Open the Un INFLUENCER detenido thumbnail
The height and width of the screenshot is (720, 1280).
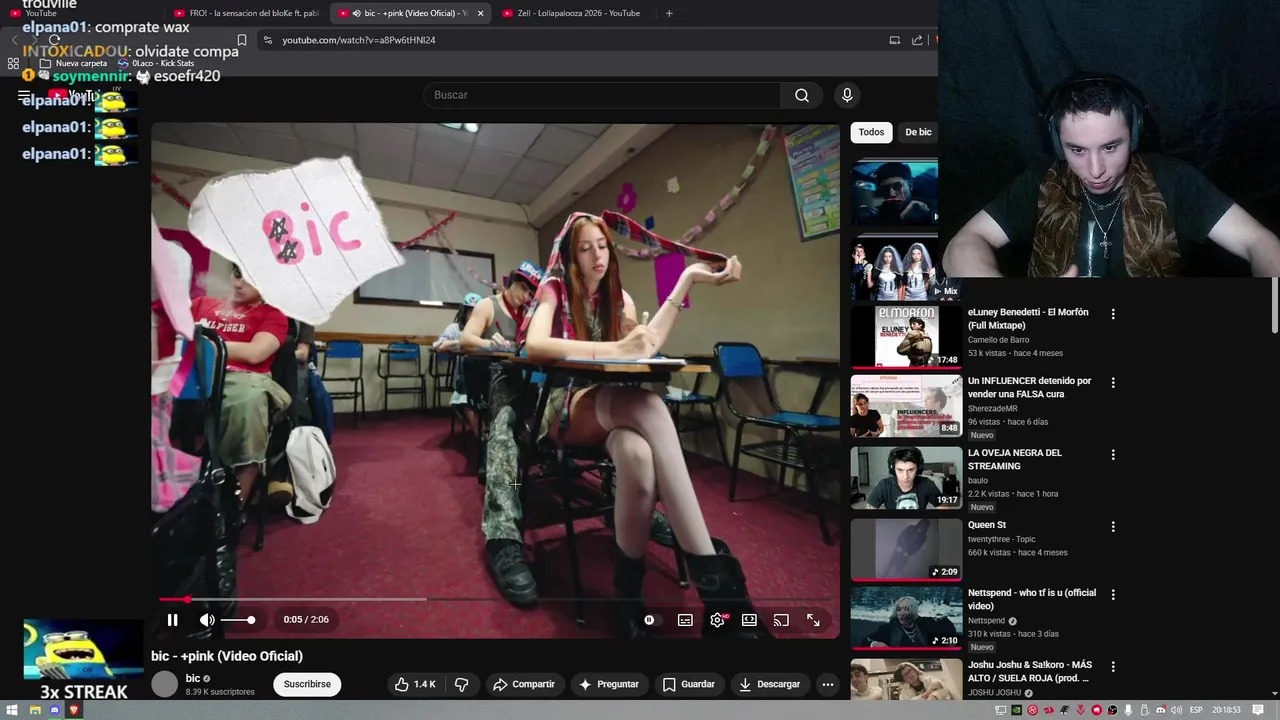[906, 406]
